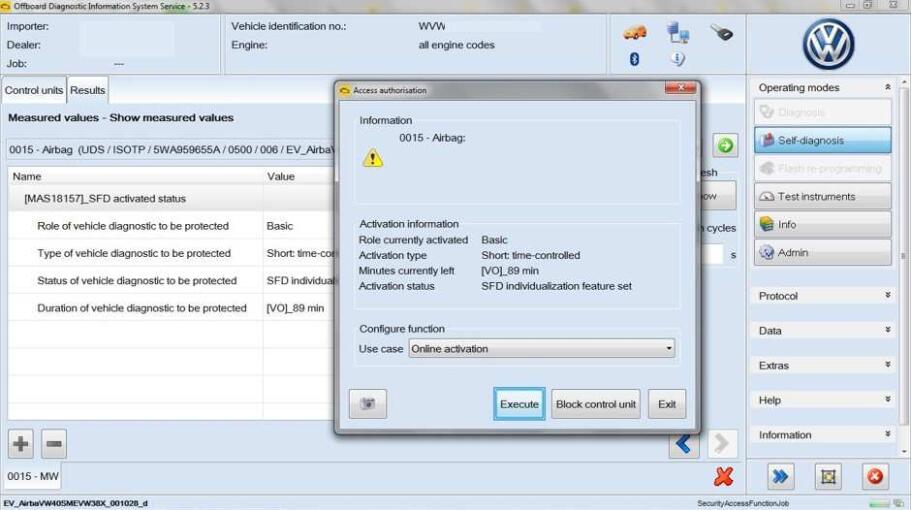Click the ignition key icon
This screenshot has width=913, height=510.
[x=721, y=33]
